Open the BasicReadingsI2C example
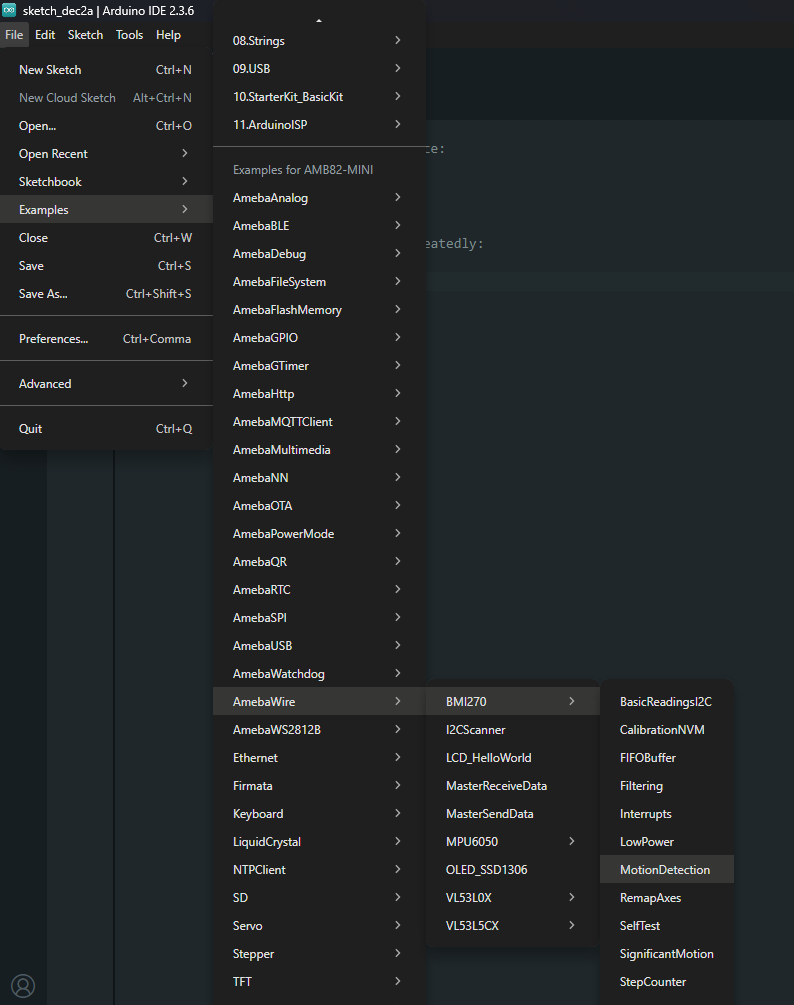 (665, 702)
